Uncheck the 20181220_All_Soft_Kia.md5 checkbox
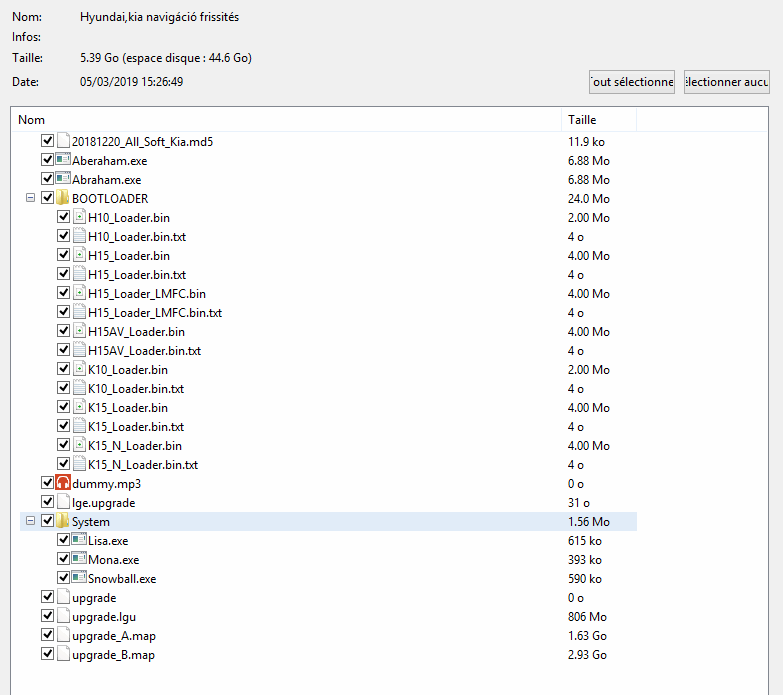Image resolution: width=783 pixels, height=695 pixels. [48, 142]
